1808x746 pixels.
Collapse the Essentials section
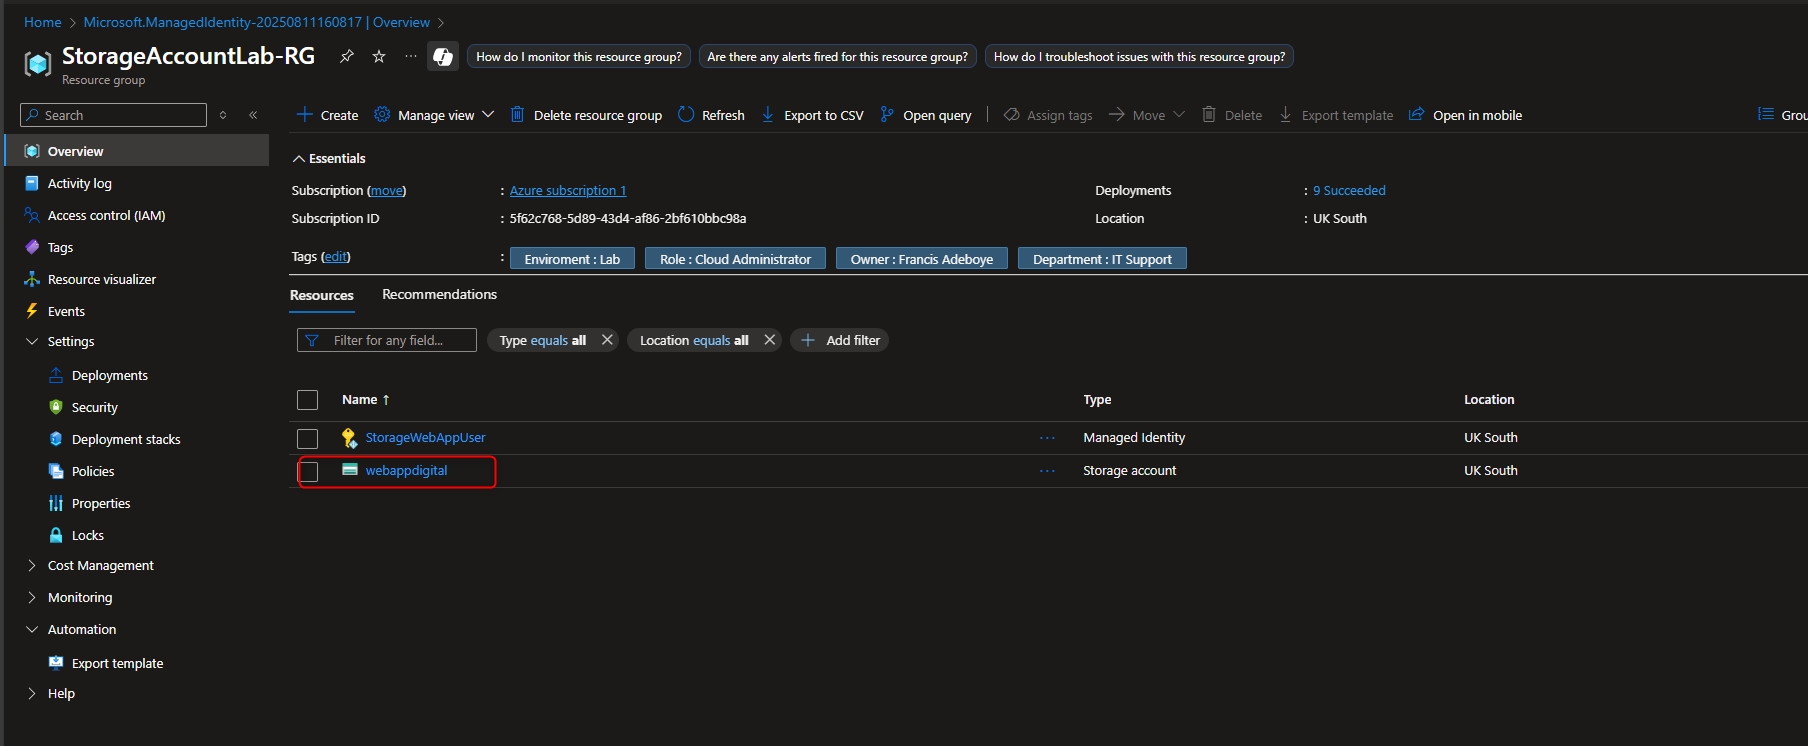[298, 159]
